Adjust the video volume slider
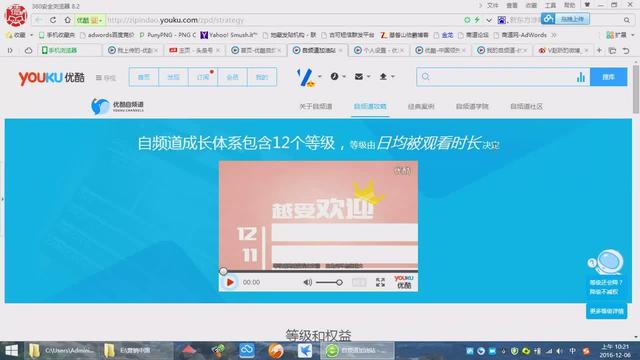 coord(329,282)
